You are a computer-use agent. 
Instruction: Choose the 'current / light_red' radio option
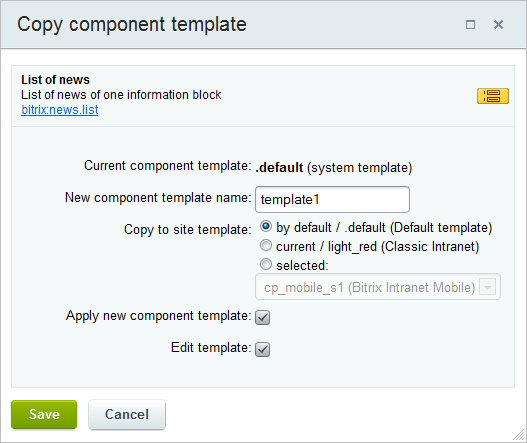(x=266, y=245)
